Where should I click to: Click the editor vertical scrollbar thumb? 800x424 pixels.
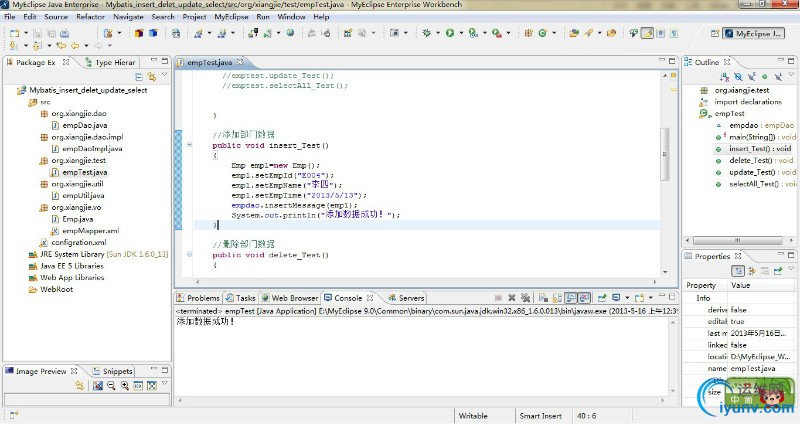(x=664, y=154)
